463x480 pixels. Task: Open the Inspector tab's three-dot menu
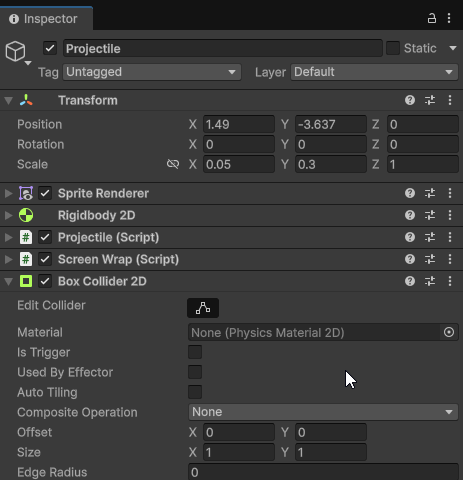(x=449, y=18)
